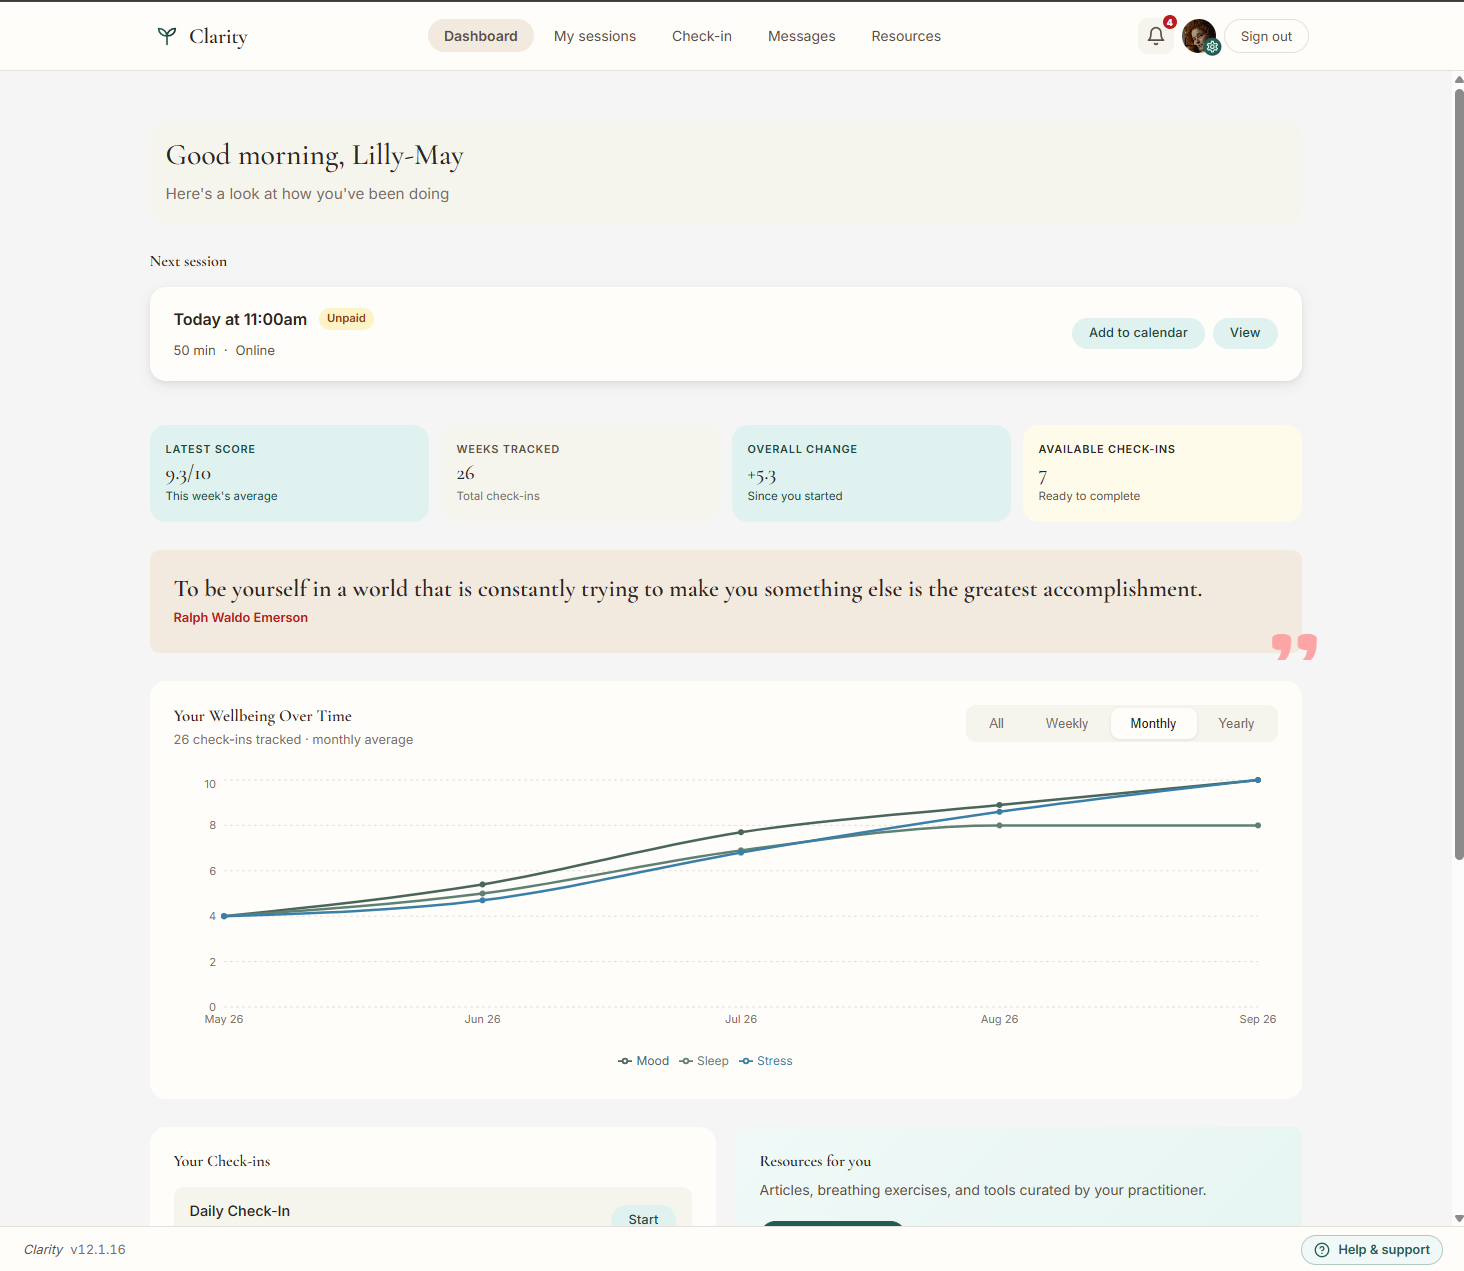Click the 'Good morning, Lilly-May' greeting

[x=315, y=156]
